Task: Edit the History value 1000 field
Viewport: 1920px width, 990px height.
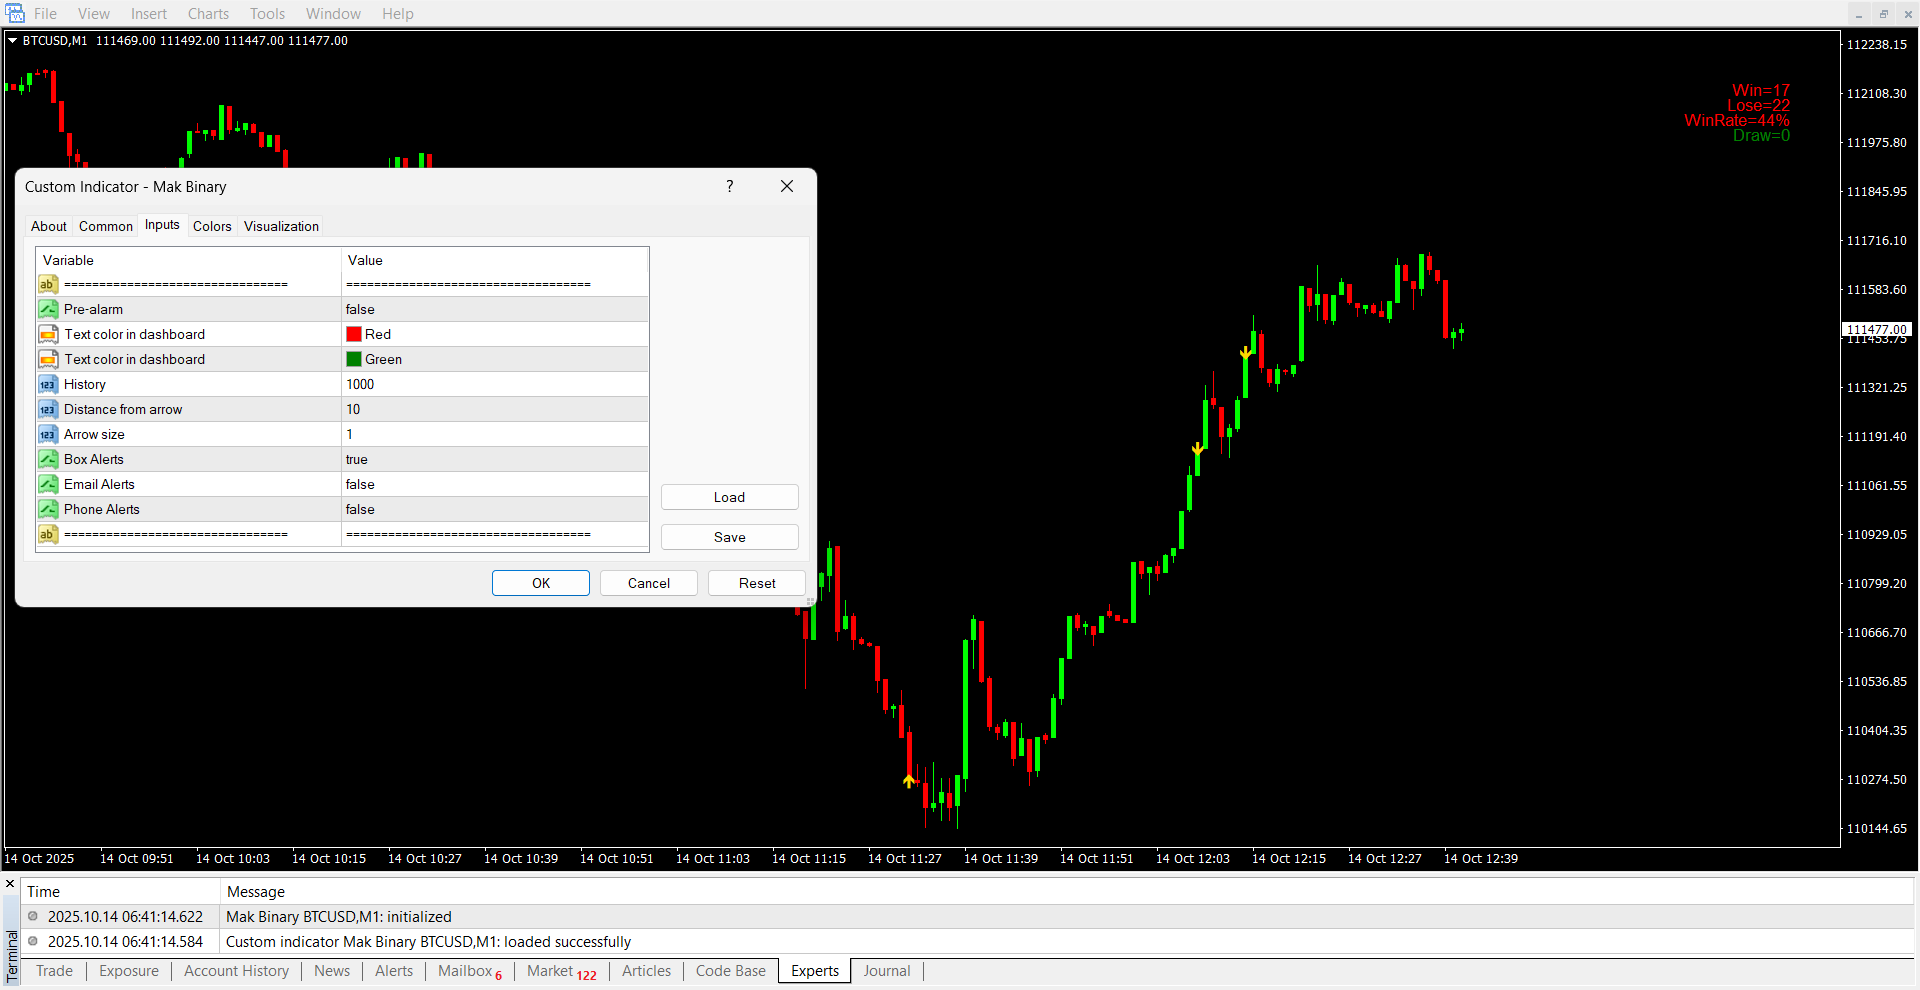Action: click(x=494, y=384)
